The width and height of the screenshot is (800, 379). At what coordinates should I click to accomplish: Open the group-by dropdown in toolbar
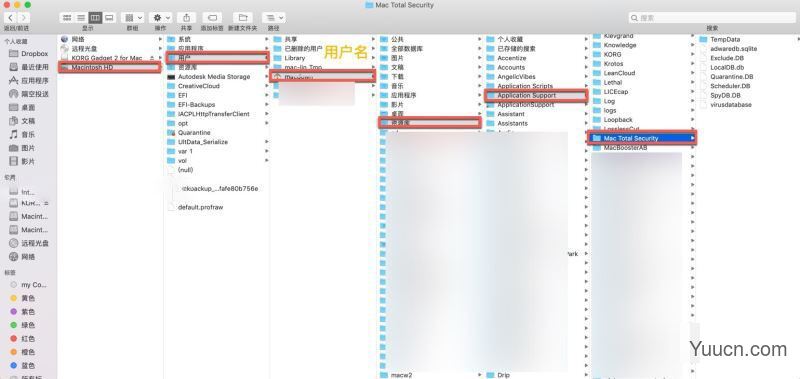pyautogui.click(x=133, y=18)
